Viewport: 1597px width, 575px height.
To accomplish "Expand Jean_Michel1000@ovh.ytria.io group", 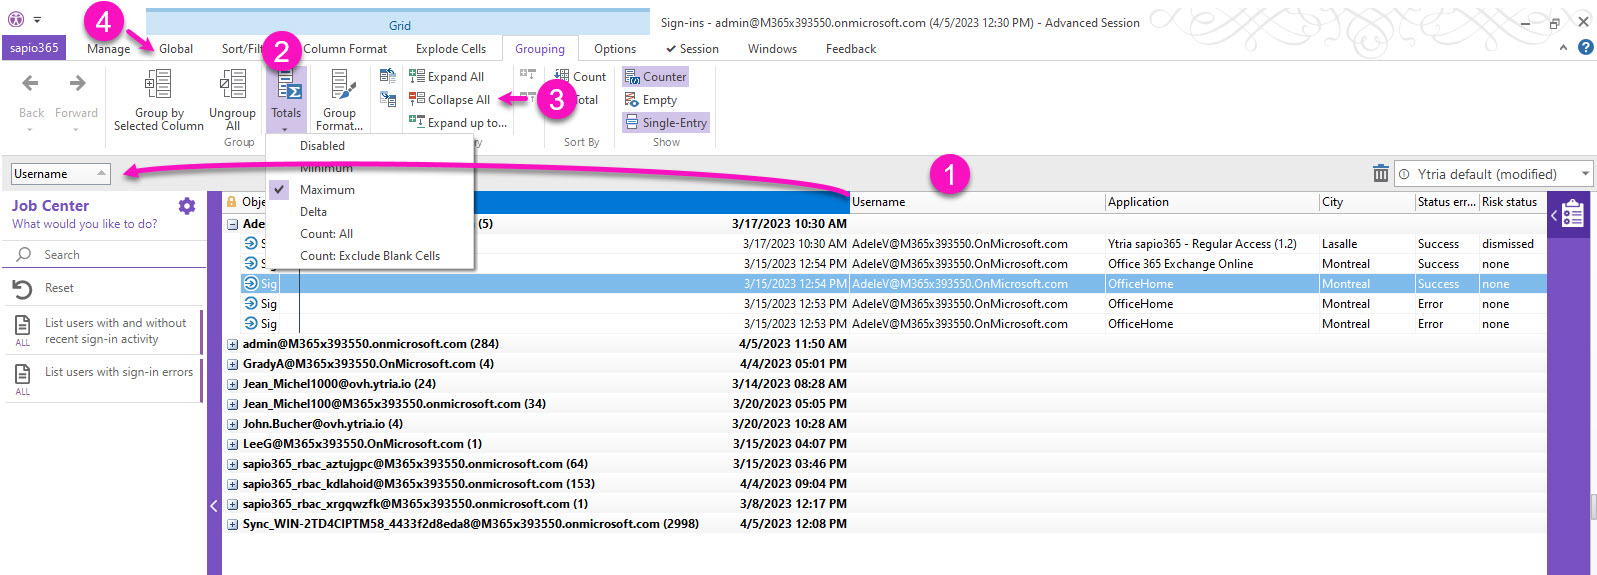I will click(233, 384).
